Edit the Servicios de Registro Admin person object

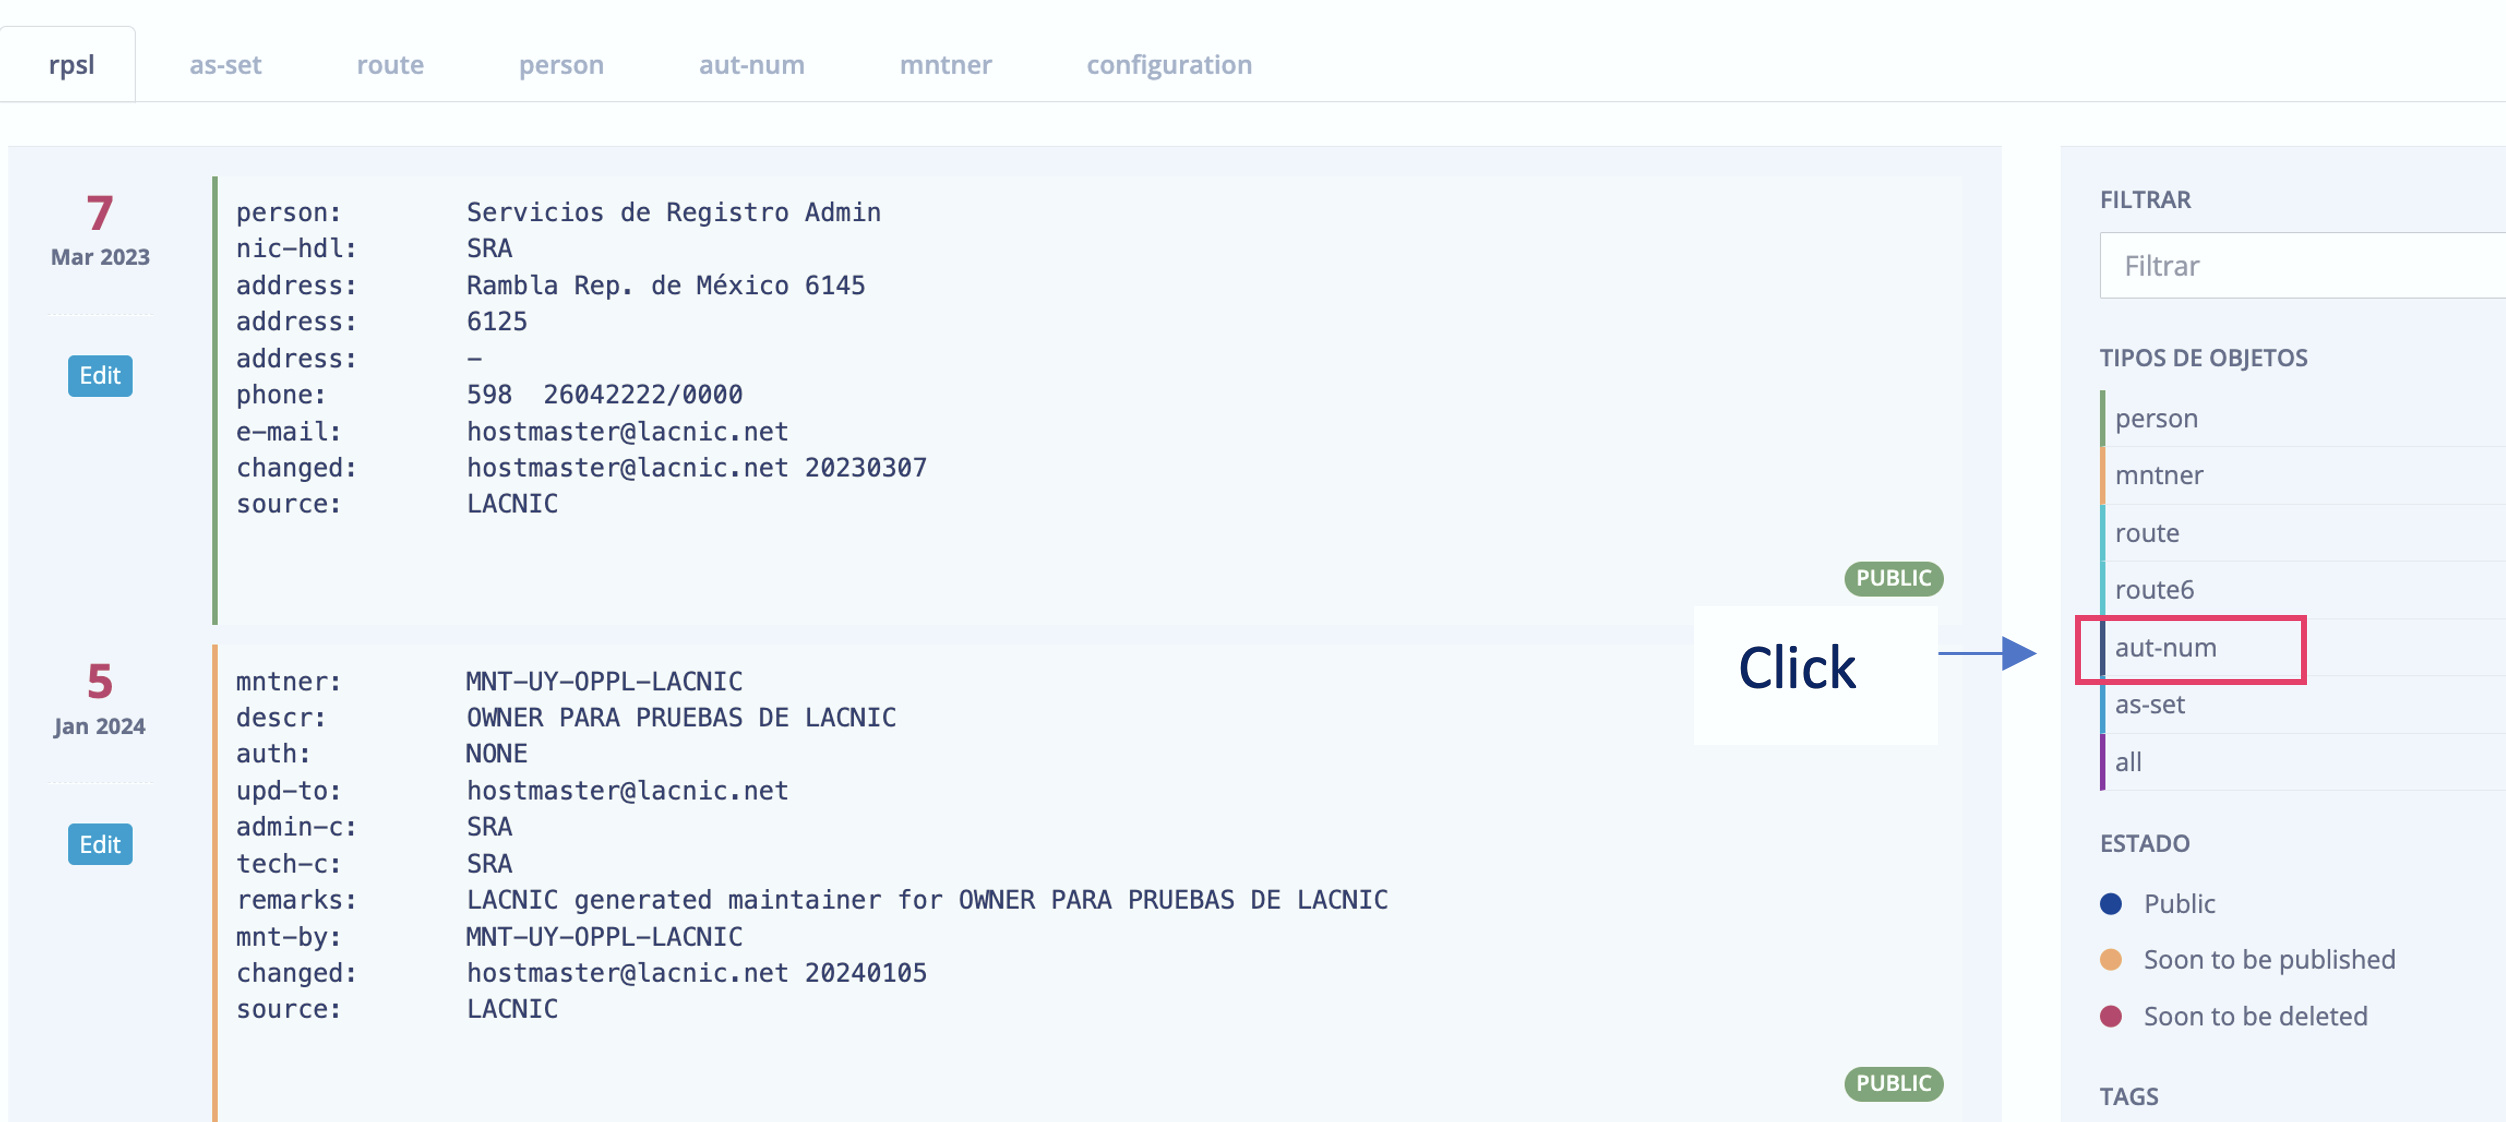[100, 376]
